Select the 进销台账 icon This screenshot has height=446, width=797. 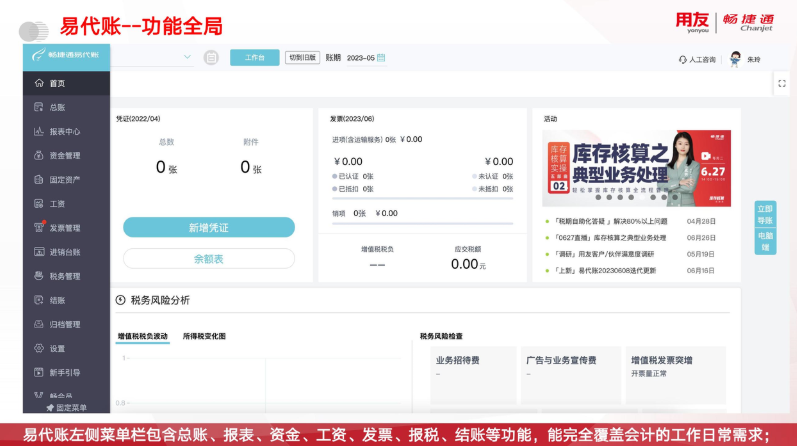39,252
